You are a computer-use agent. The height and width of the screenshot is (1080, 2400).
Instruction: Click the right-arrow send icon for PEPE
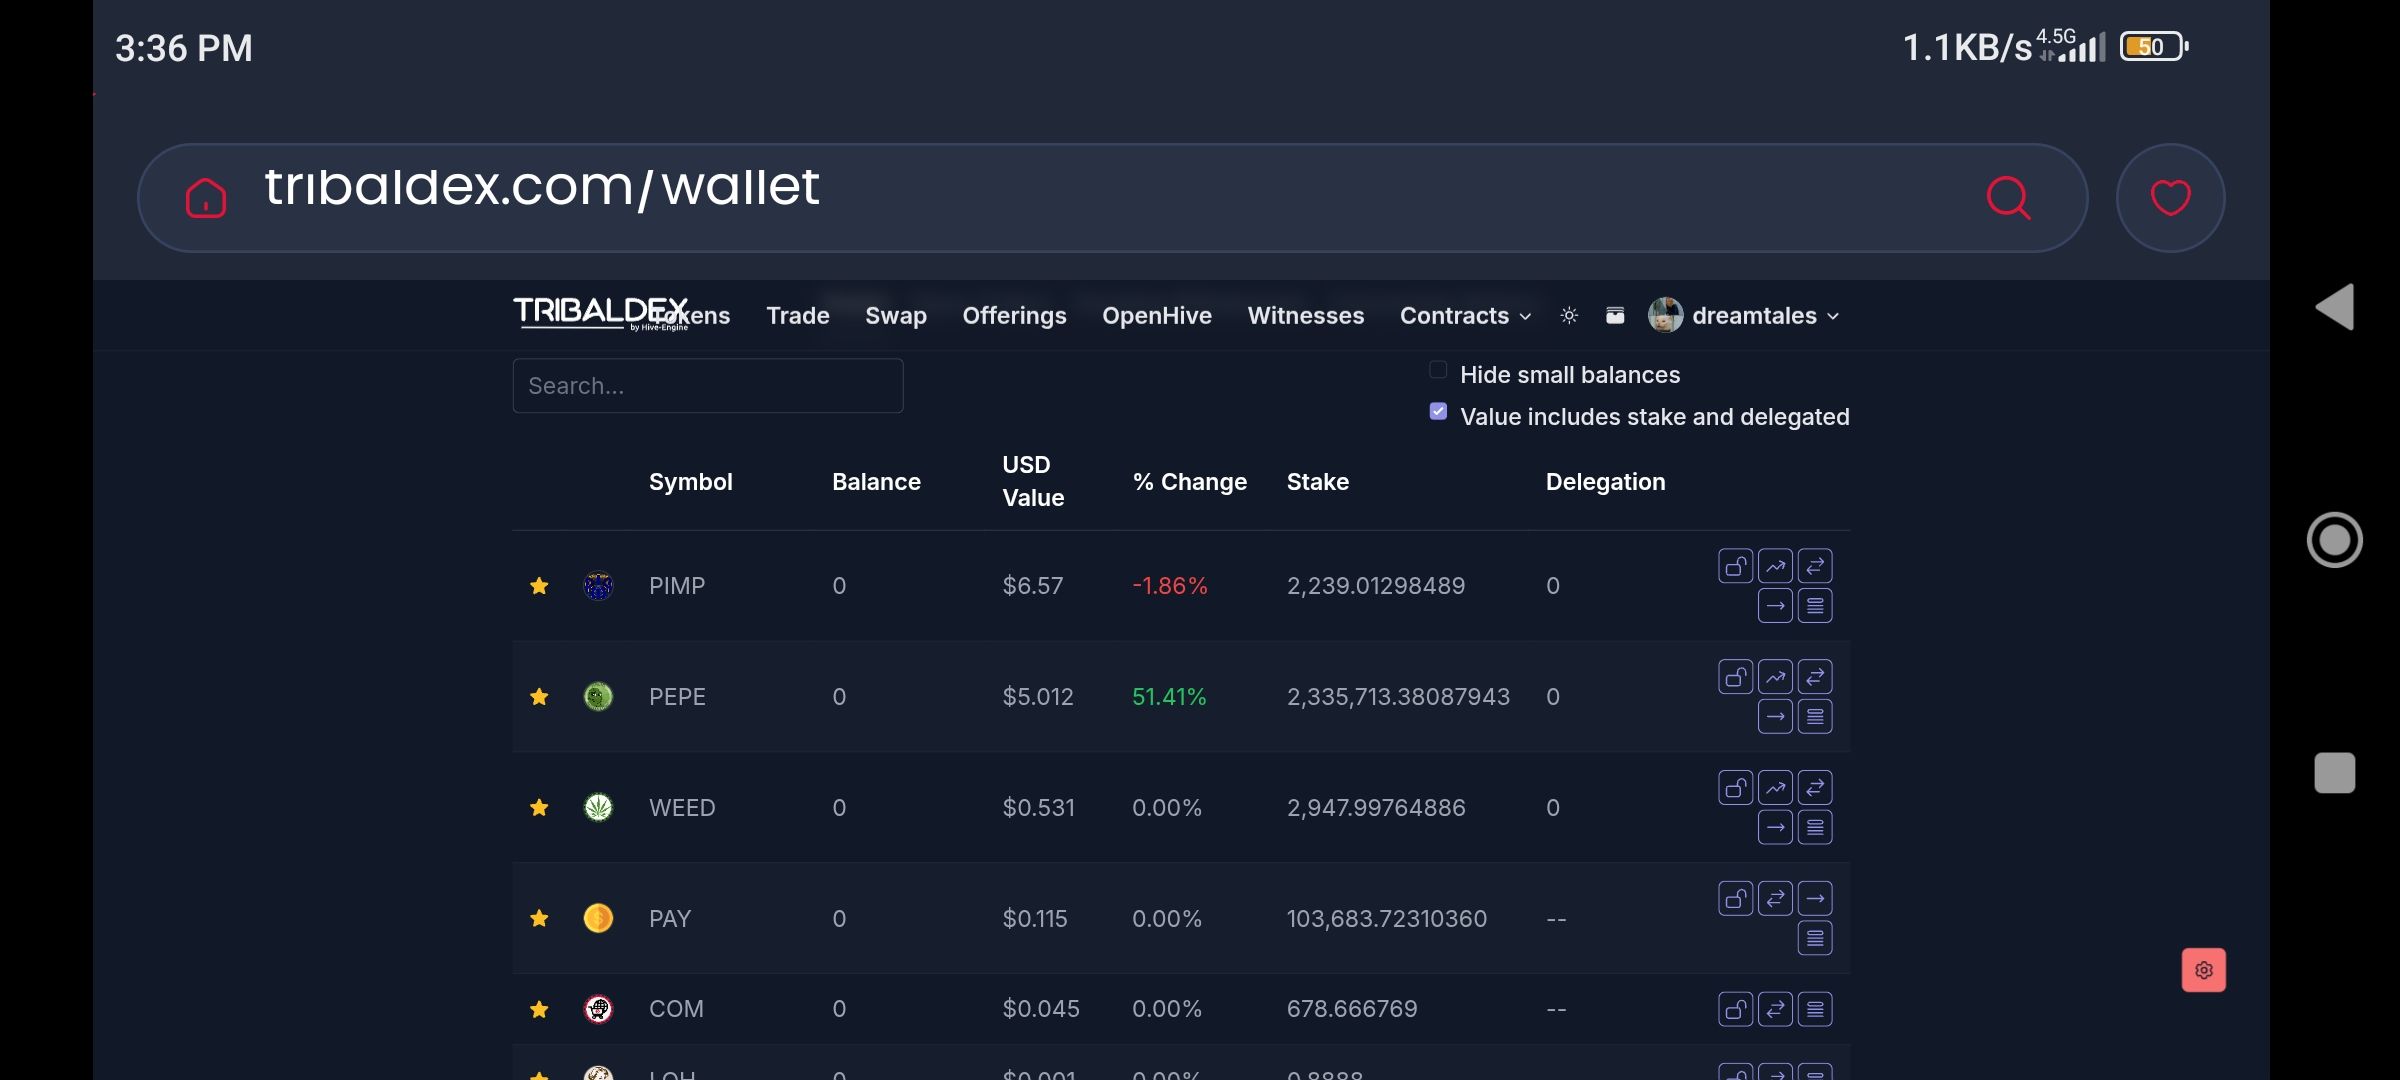point(1775,717)
